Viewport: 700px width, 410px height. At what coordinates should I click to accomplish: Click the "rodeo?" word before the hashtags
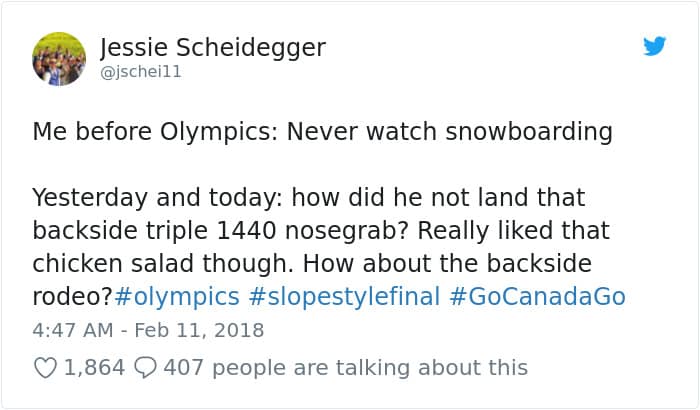tap(73, 297)
